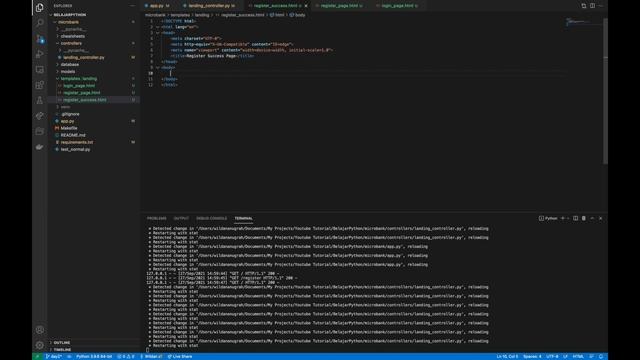Split the terminal panel

pyautogui.click(x=576, y=218)
